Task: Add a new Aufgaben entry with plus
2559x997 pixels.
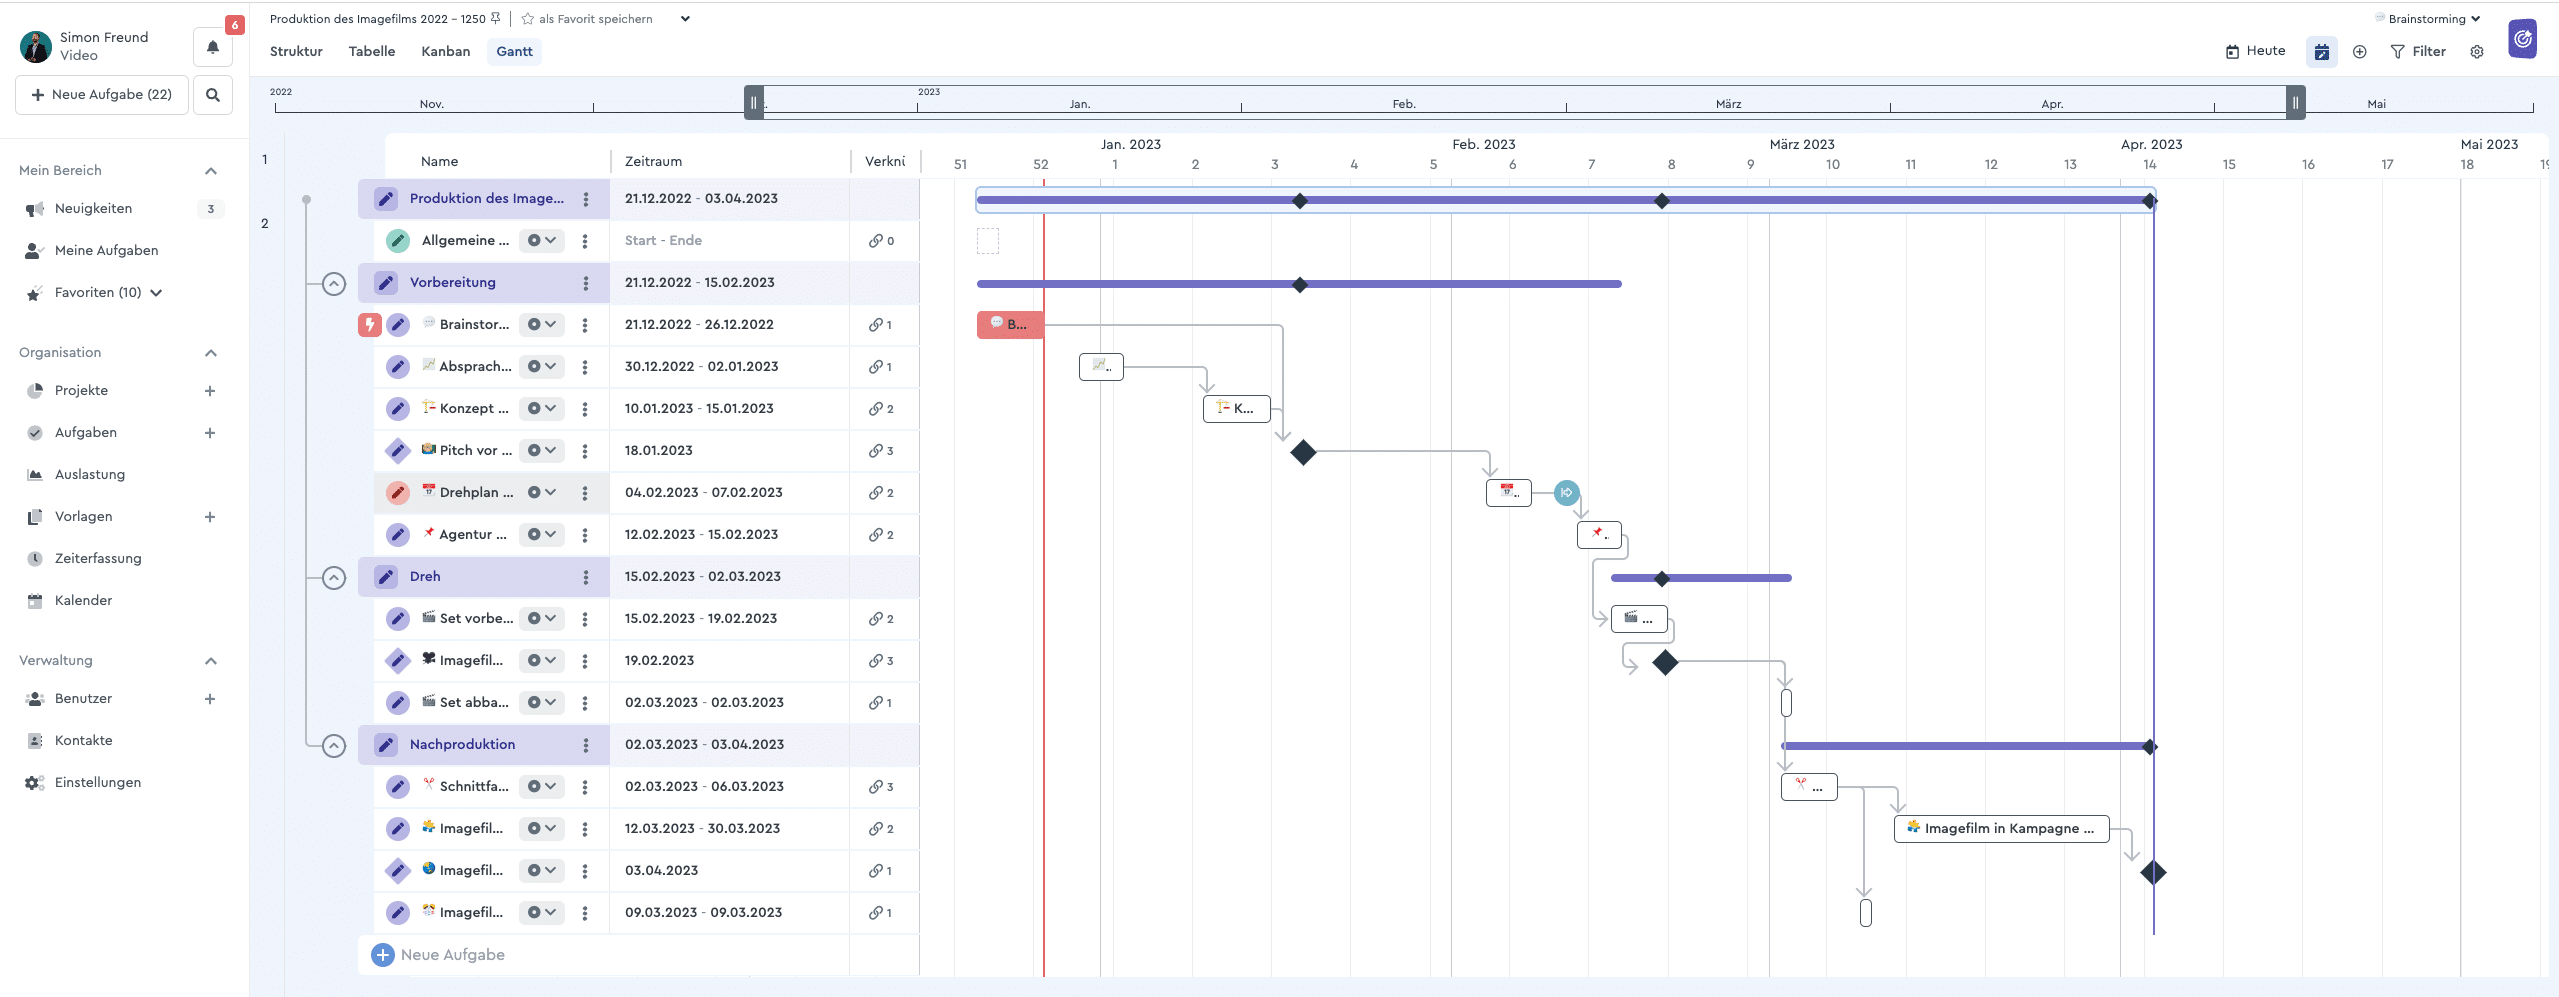Action: click(x=210, y=433)
